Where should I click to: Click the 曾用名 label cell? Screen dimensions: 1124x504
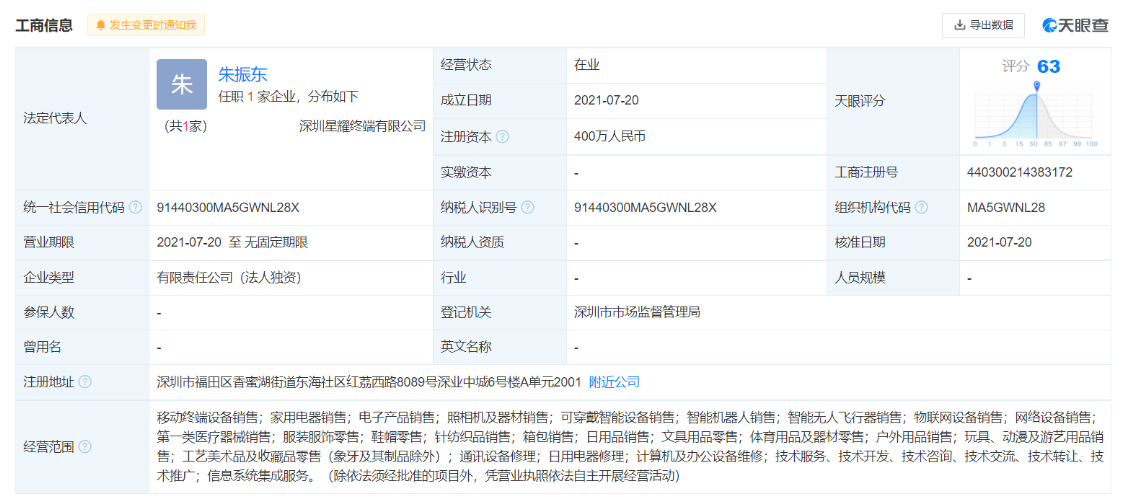pyautogui.click(x=82, y=348)
